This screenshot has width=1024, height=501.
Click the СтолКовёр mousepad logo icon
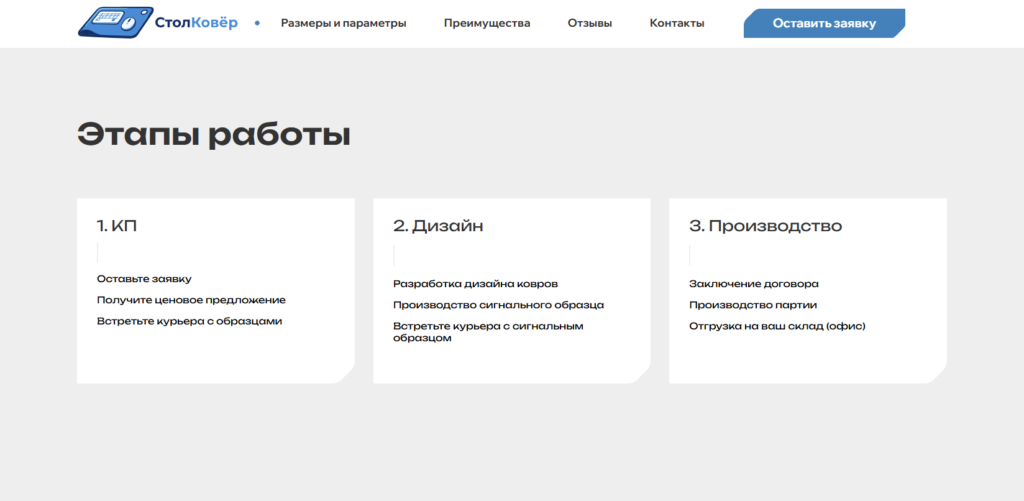(x=116, y=23)
